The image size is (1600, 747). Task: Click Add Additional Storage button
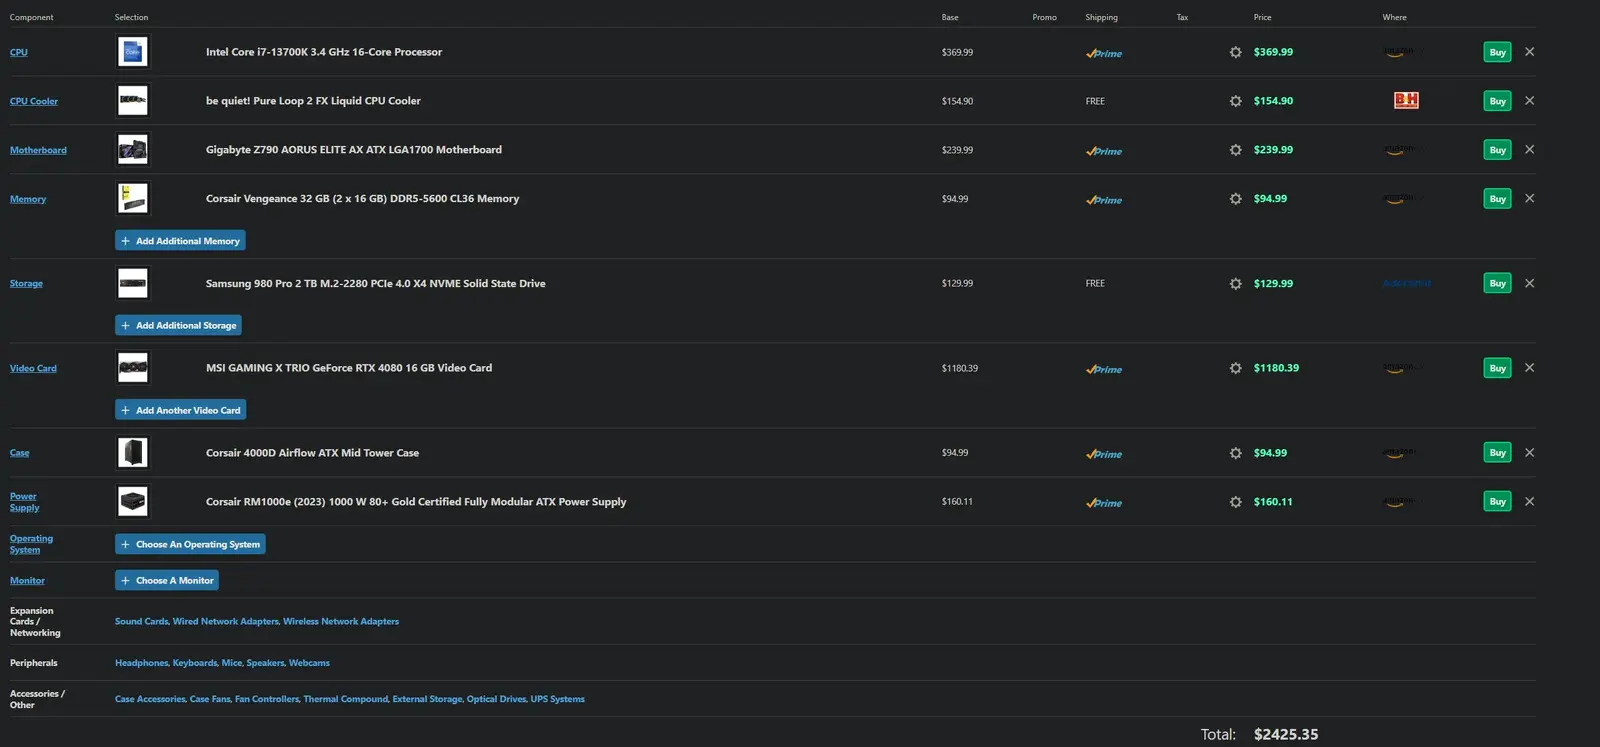point(178,326)
